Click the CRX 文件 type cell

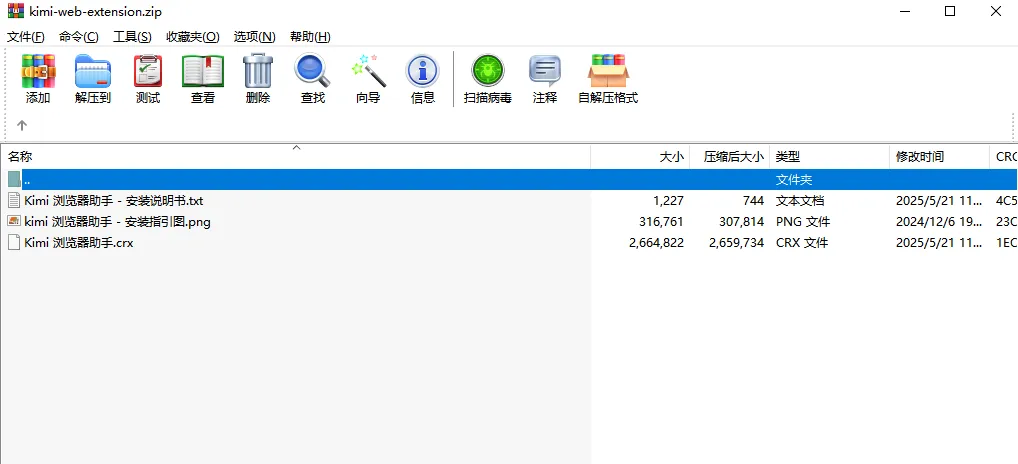click(x=802, y=243)
